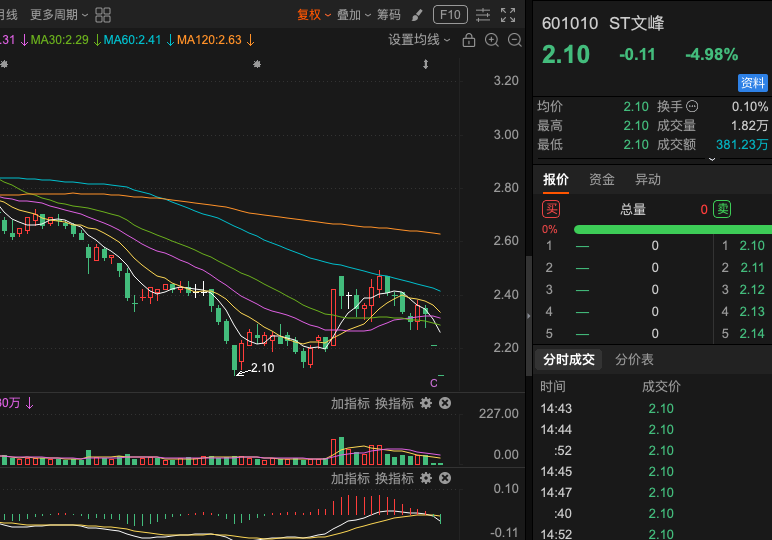The image size is (772, 540).
Task: Open 叠加 dropdown
Action: click(x=354, y=15)
